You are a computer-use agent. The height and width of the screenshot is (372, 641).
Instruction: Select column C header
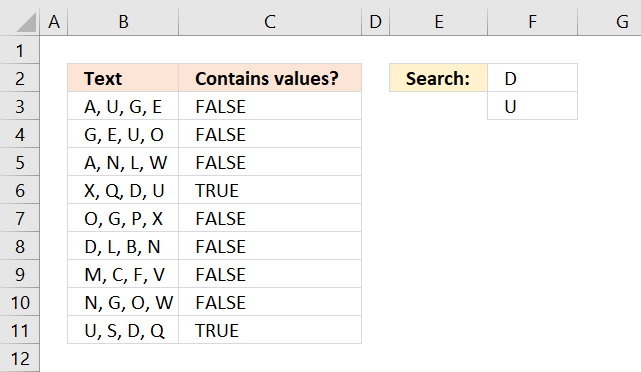[270, 22]
